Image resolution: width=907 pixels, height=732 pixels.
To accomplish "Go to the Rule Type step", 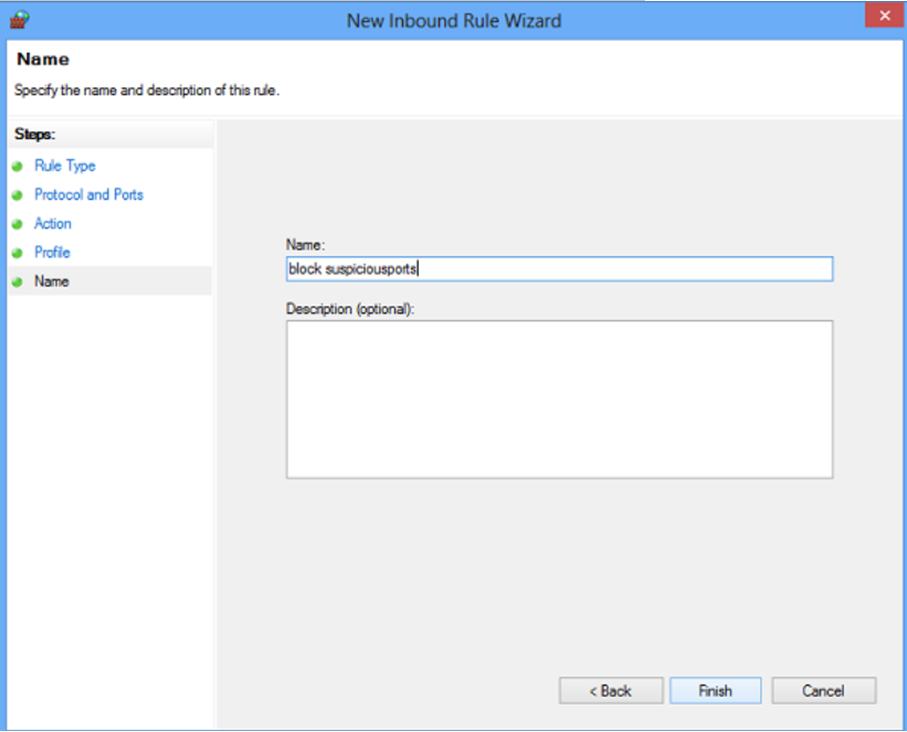I will pyautogui.click(x=65, y=165).
